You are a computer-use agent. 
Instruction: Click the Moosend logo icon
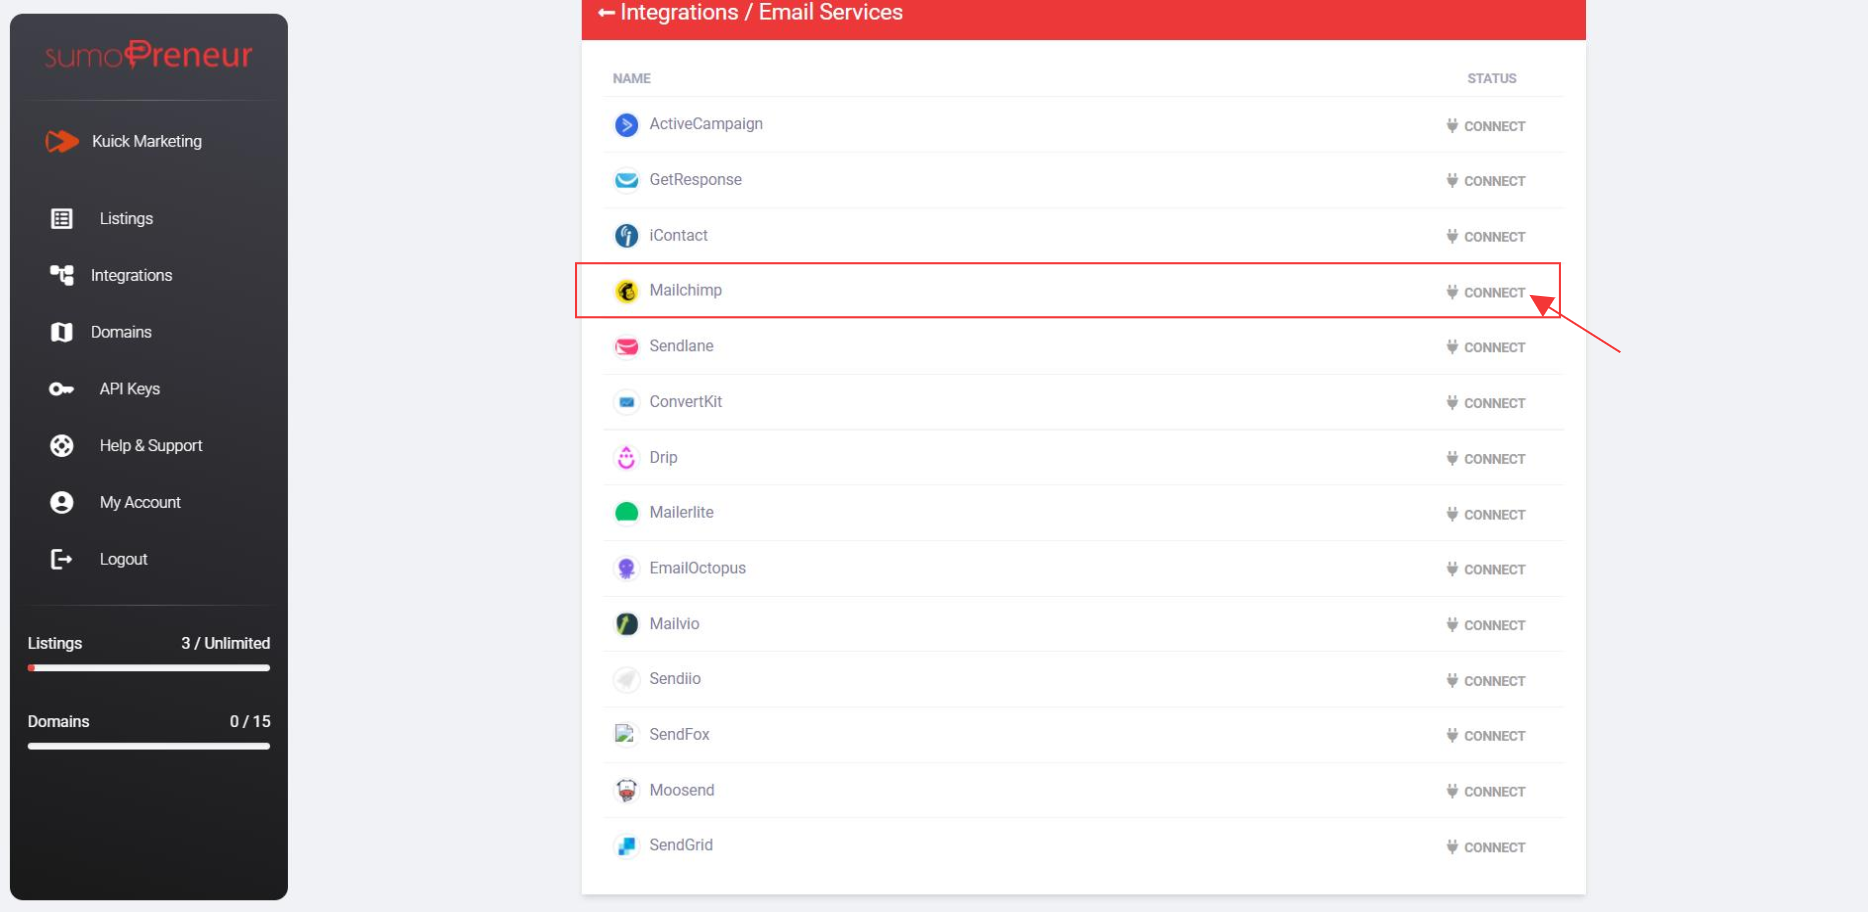click(x=627, y=791)
